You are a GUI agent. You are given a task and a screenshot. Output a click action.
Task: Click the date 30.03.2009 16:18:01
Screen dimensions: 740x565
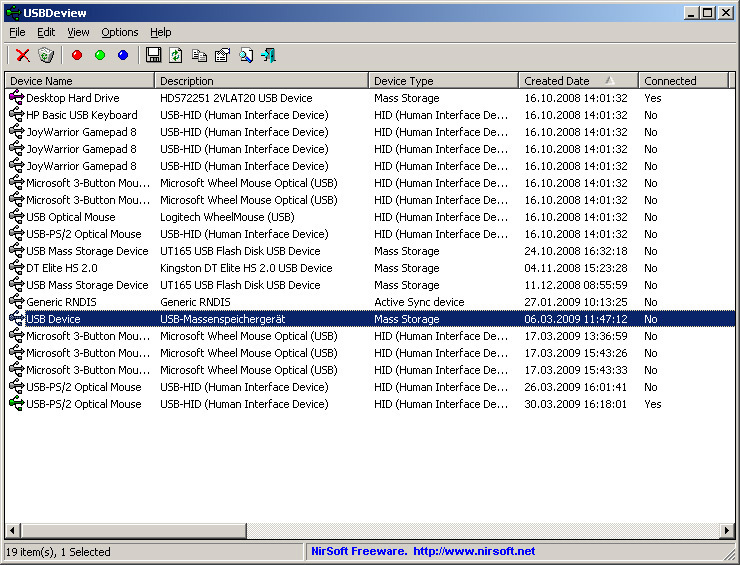click(x=576, y=404)
